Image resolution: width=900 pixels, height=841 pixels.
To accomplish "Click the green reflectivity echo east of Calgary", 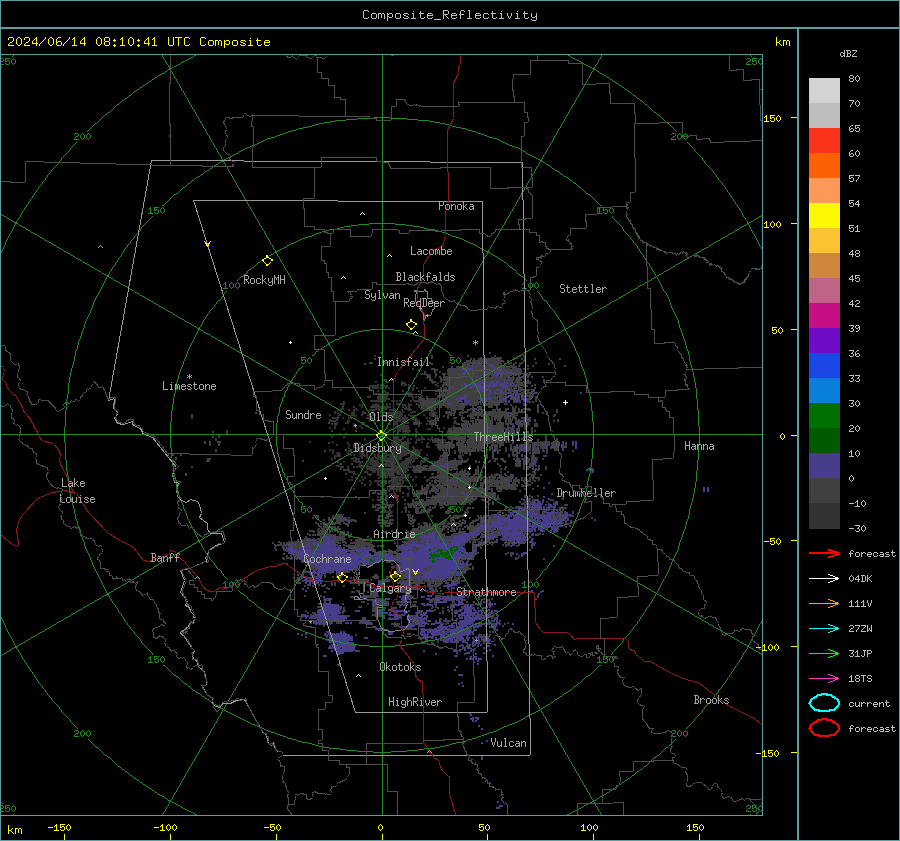I will [444, 554].
